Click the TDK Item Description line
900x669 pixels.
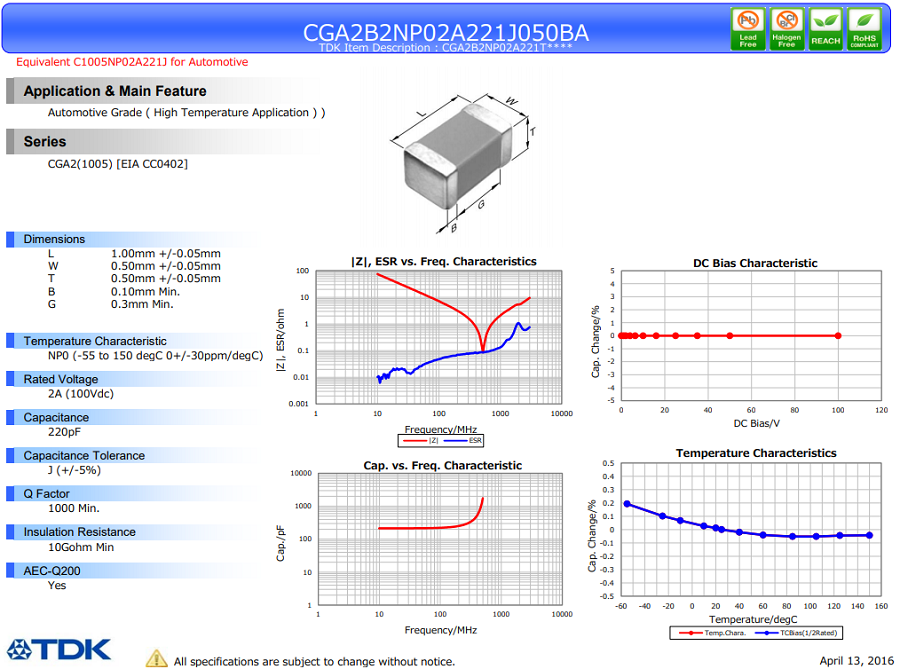[x=445, y=48]
